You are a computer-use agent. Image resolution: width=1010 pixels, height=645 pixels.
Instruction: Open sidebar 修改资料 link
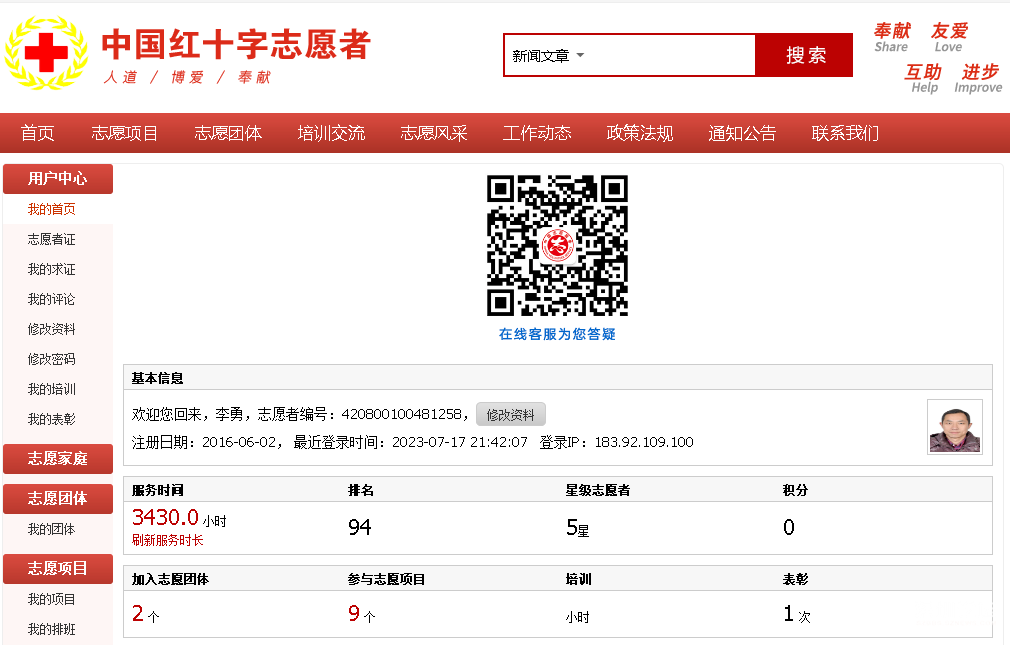tap(52, 329)
